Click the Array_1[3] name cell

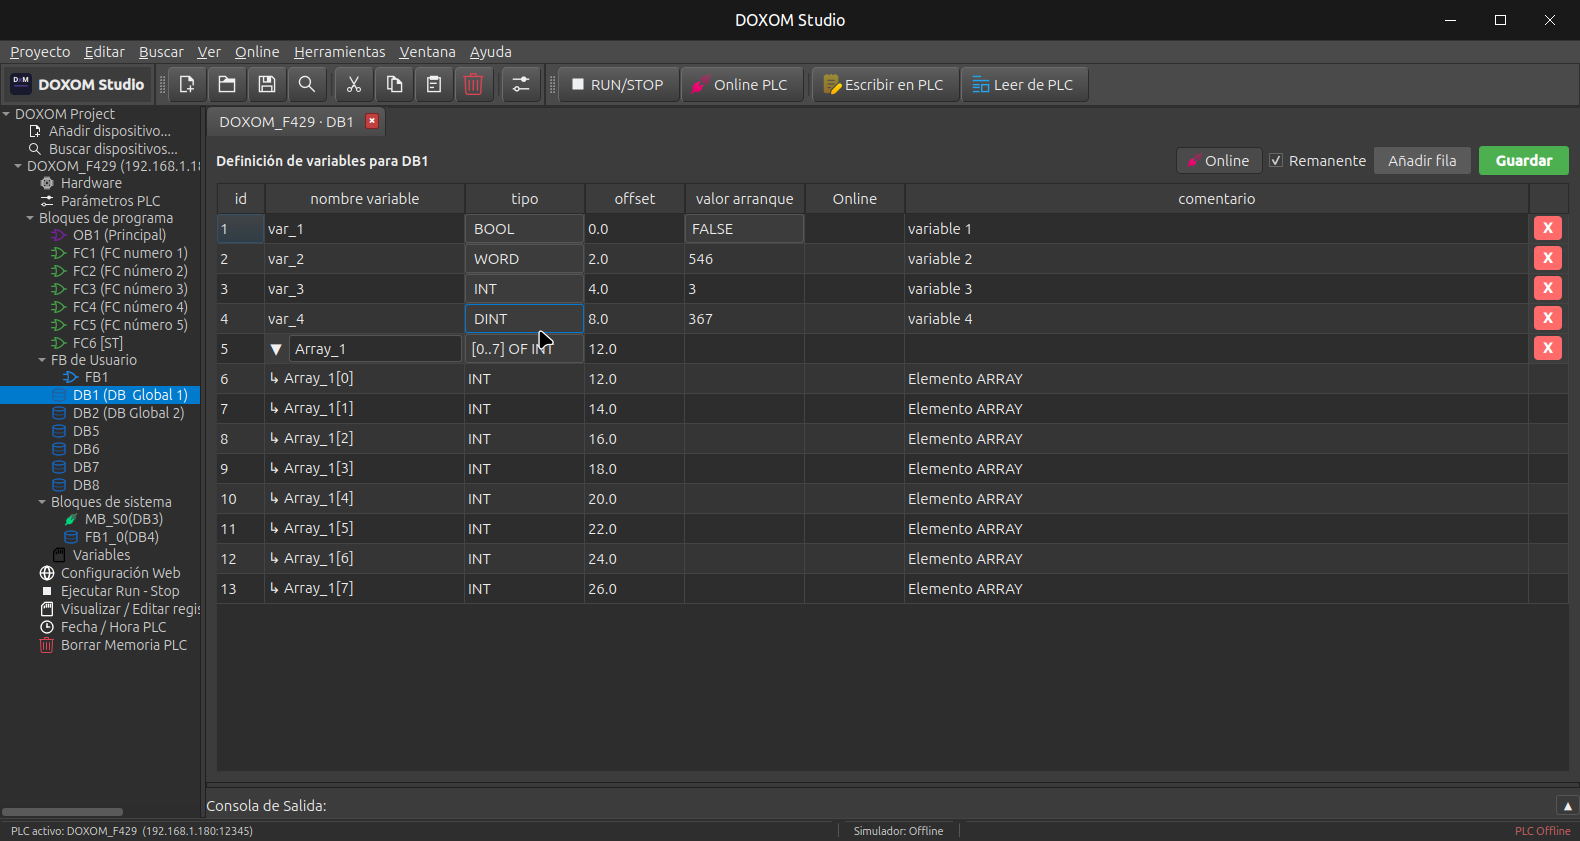click(x=364, y=469)
